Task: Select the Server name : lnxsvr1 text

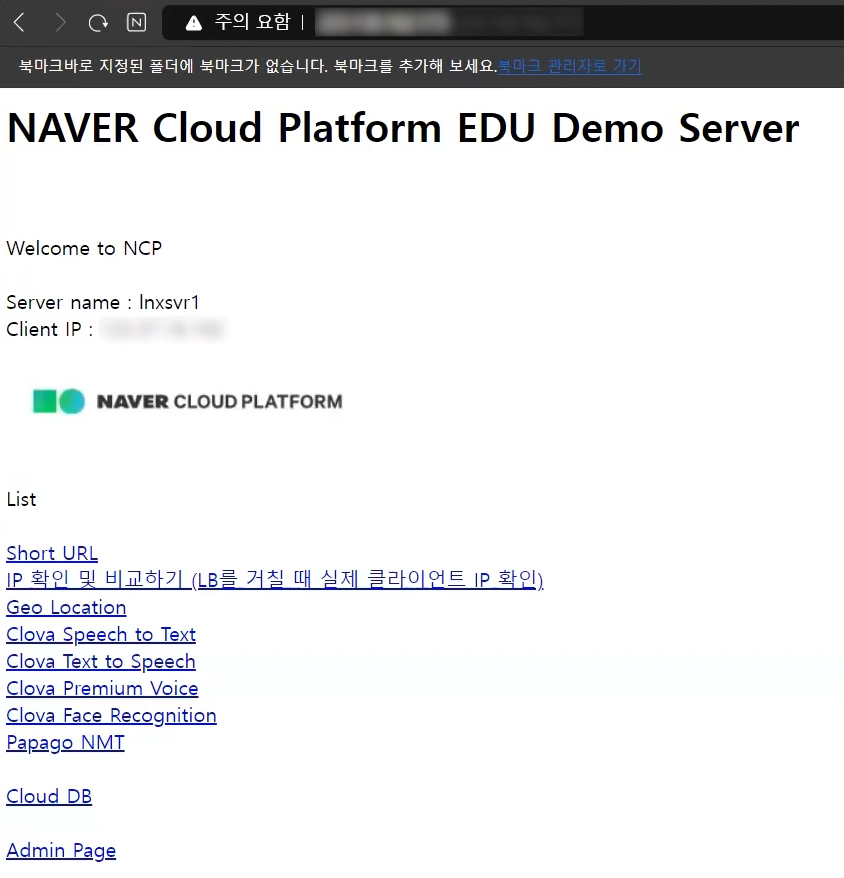Action: tap(102, 302)
